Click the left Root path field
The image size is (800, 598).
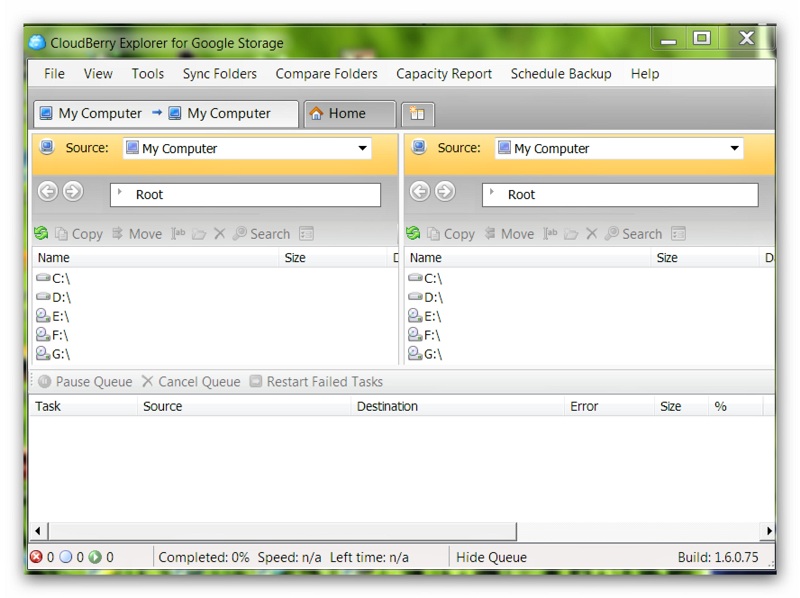(x=245, y=194)
